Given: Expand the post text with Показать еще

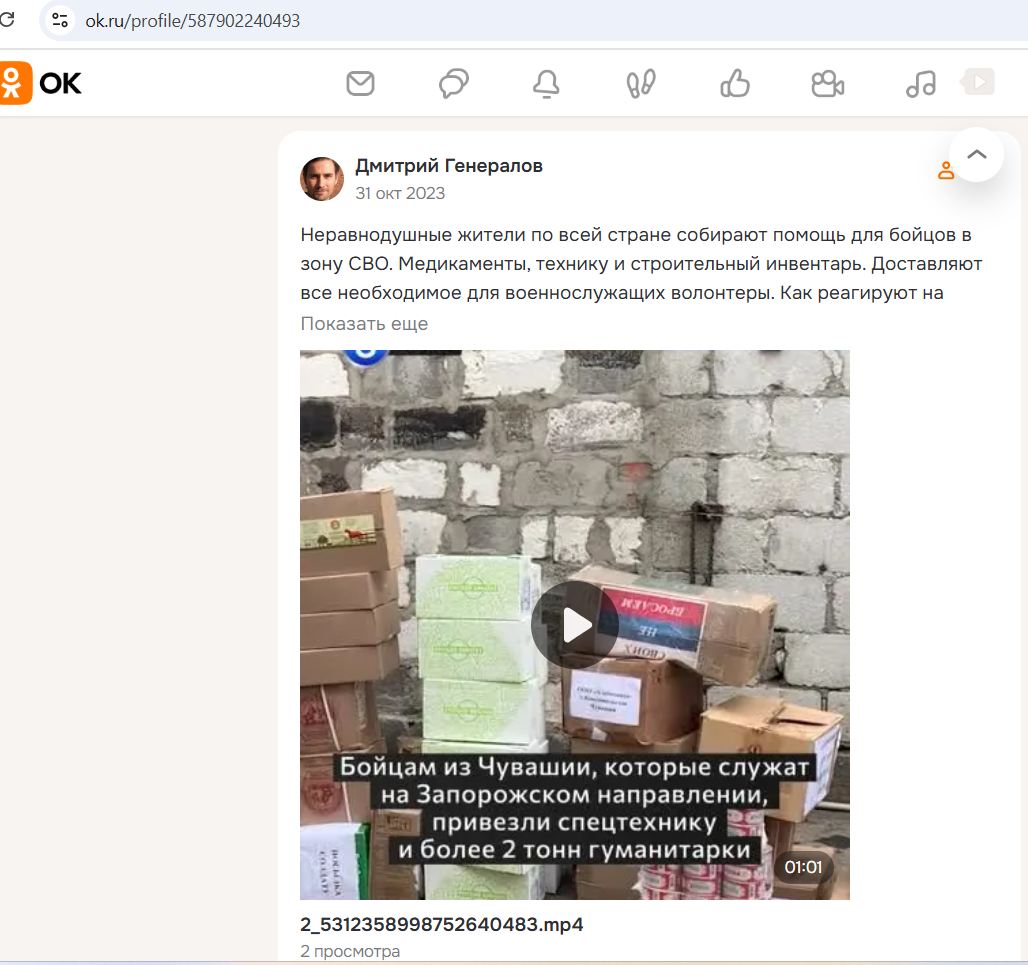Looking at the screenshot, I should point(364,323).
